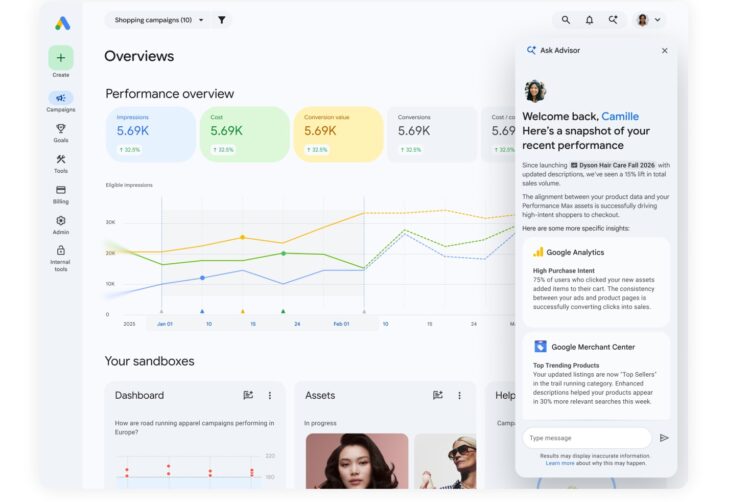Click the Jan 01 date label
Screen dimensions: 750x502
[165, 324]
